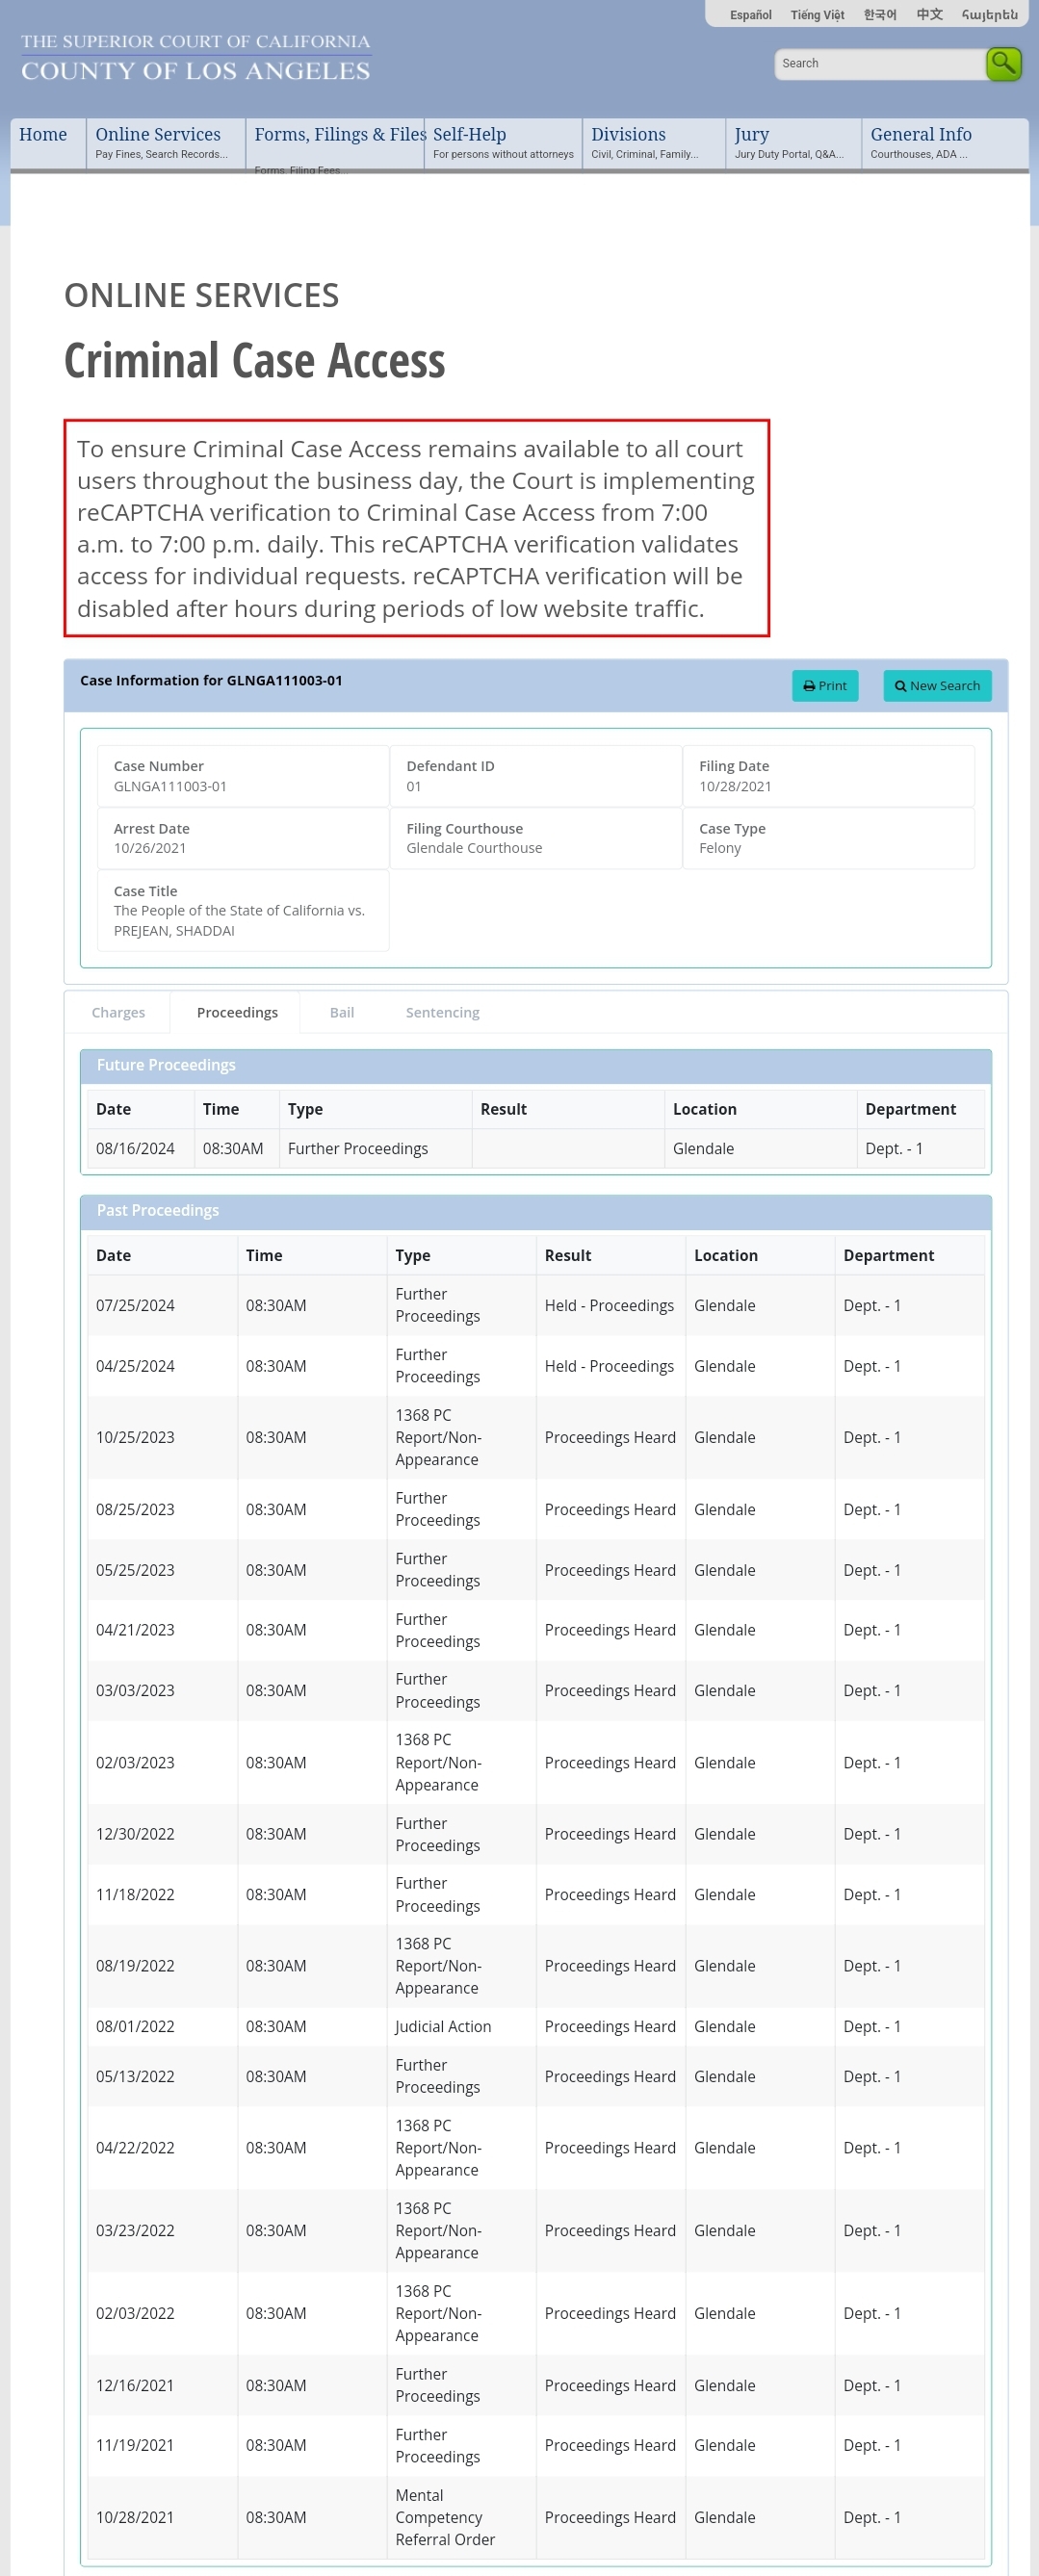Screen dimensions: 1039x2576
Task: Click the green search magnifier button
Action: click(1003, 63)
